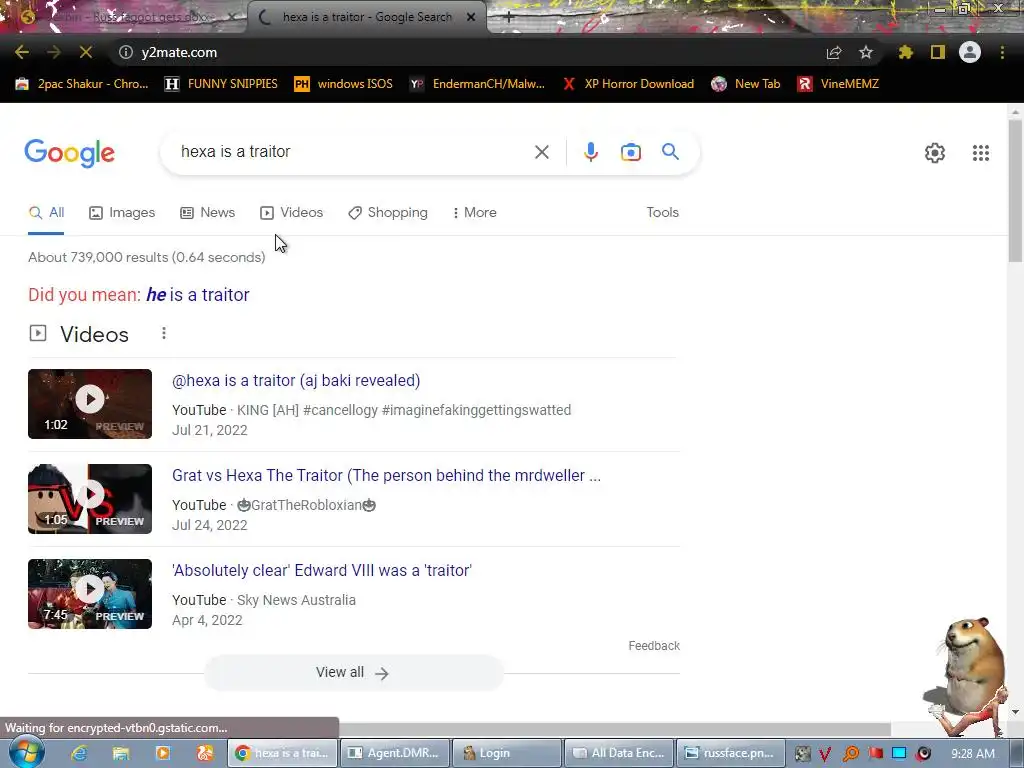Open the VineMEMZ bookmark
1024x768 pixels.
tap(839, 84)
